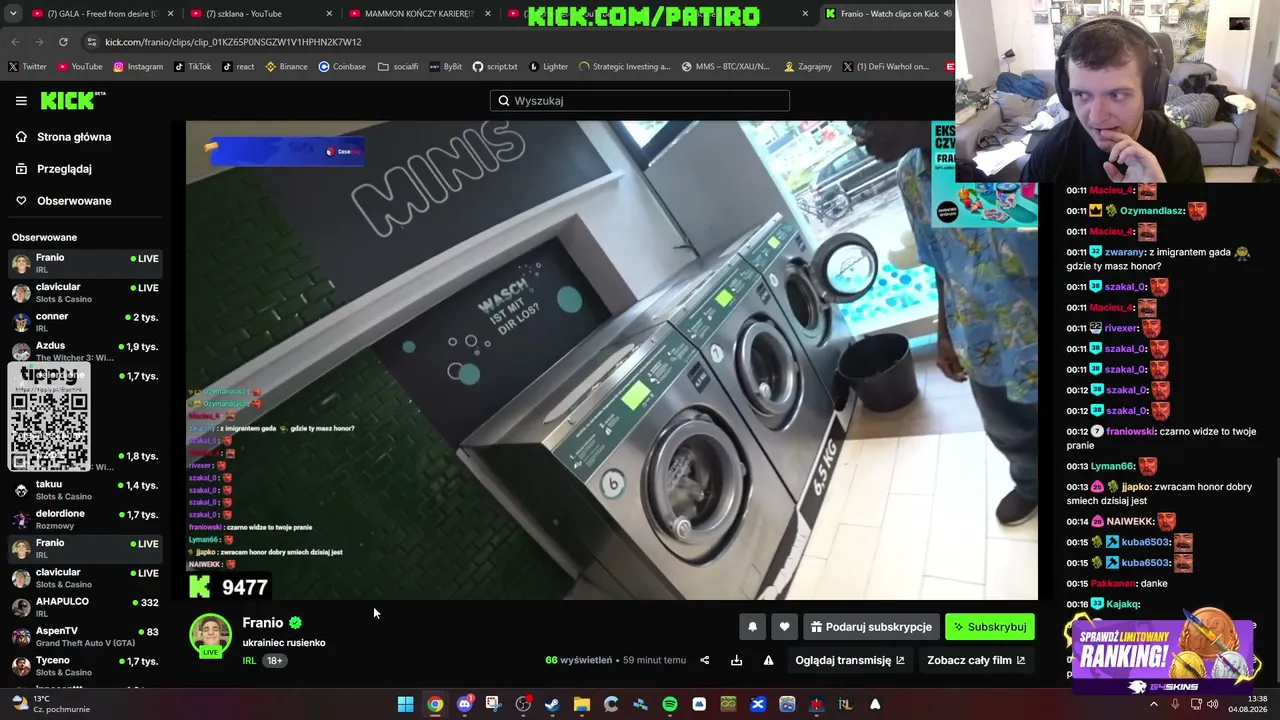Open the weather widget showing 13°C

pyautogui.click(x=50, y=704)
